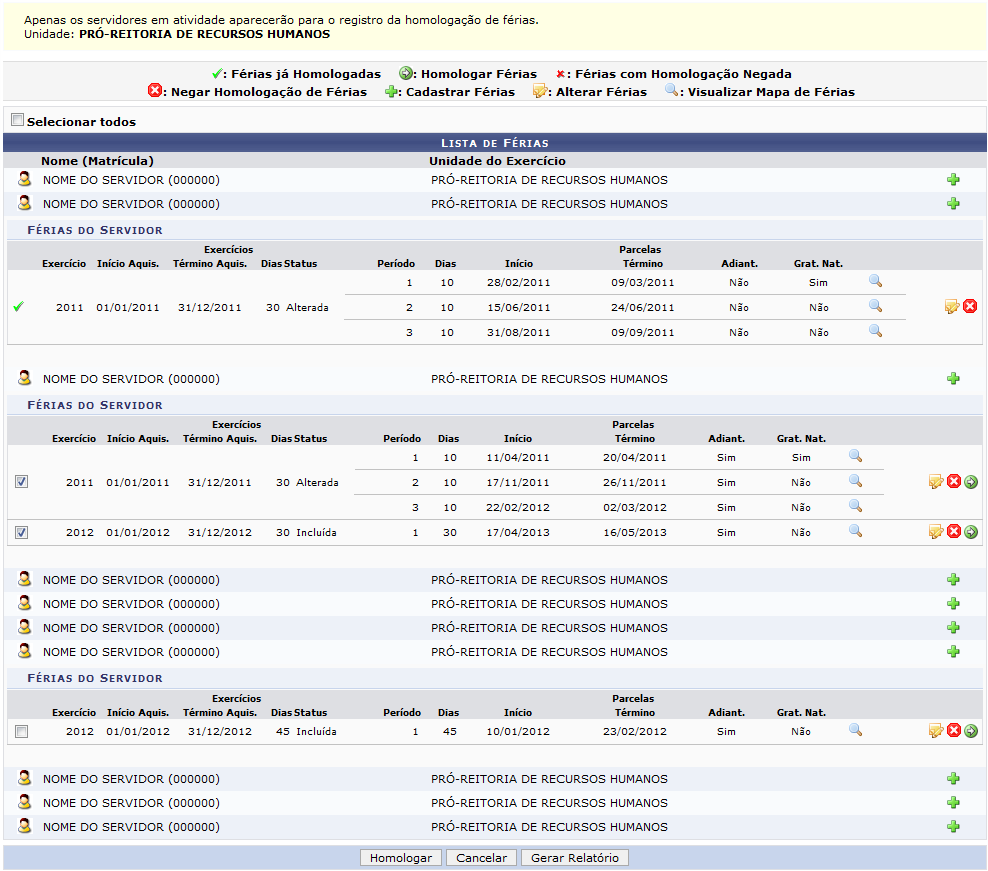The width and height of the screenshot is (988, 871).
Task: Click the user icon of the first server row
Action: [x=25, y=180]
